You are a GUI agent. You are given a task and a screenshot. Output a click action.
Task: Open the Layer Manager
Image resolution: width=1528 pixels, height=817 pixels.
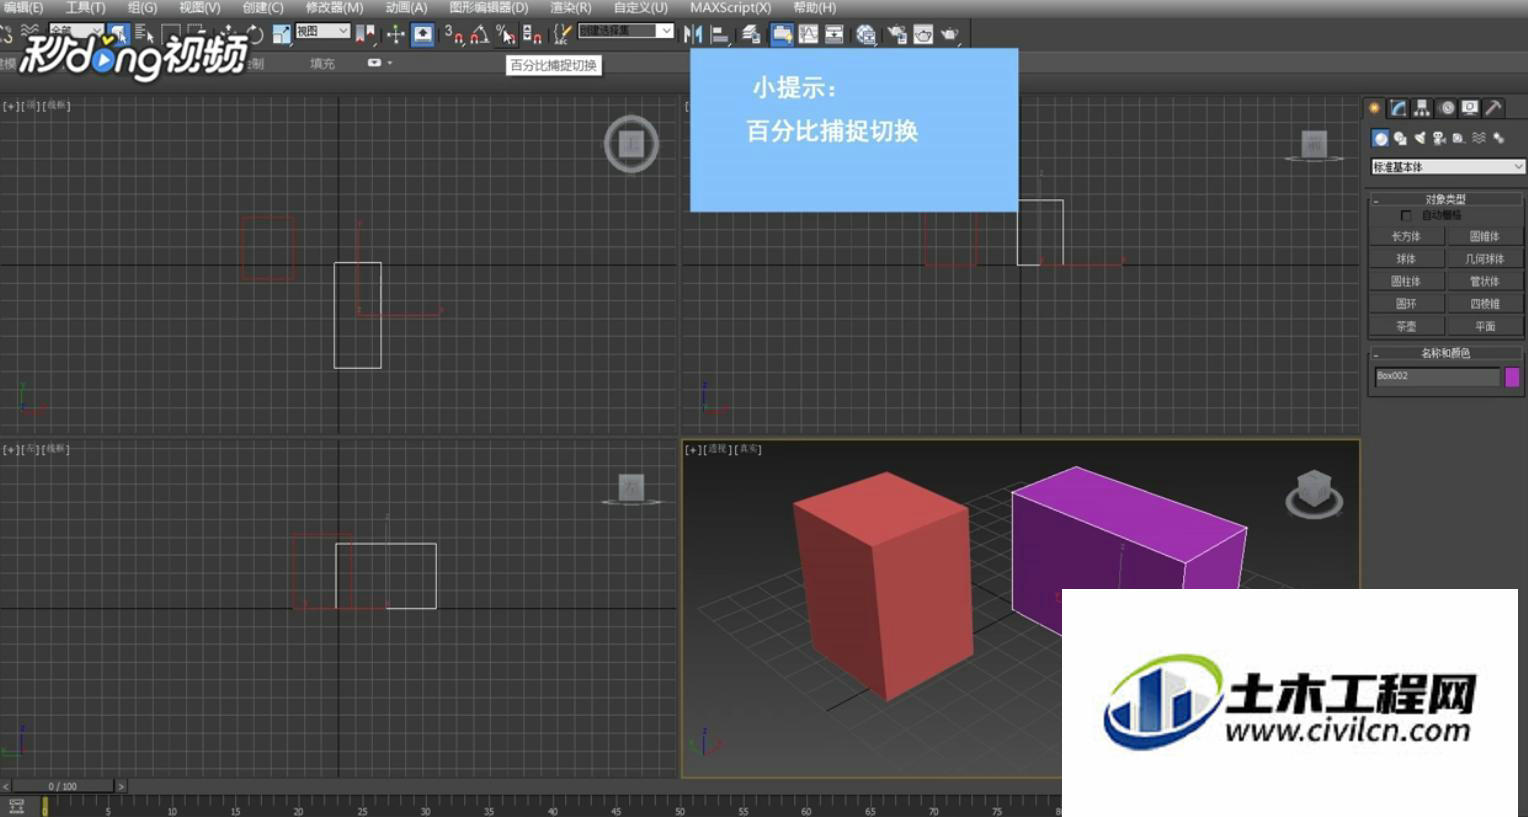[751, 35]
